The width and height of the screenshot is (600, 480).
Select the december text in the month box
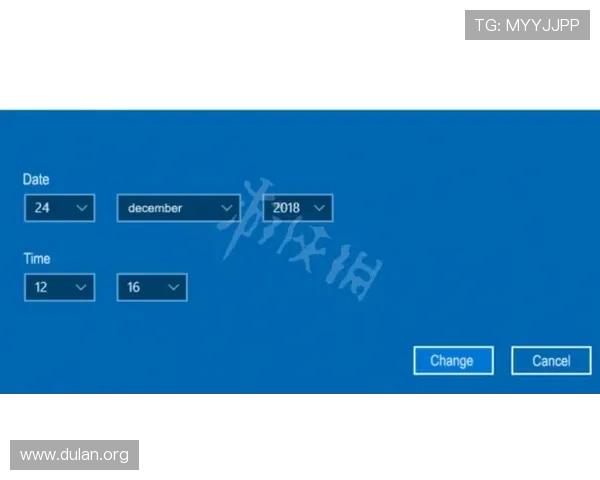click(x=155, y=208)
